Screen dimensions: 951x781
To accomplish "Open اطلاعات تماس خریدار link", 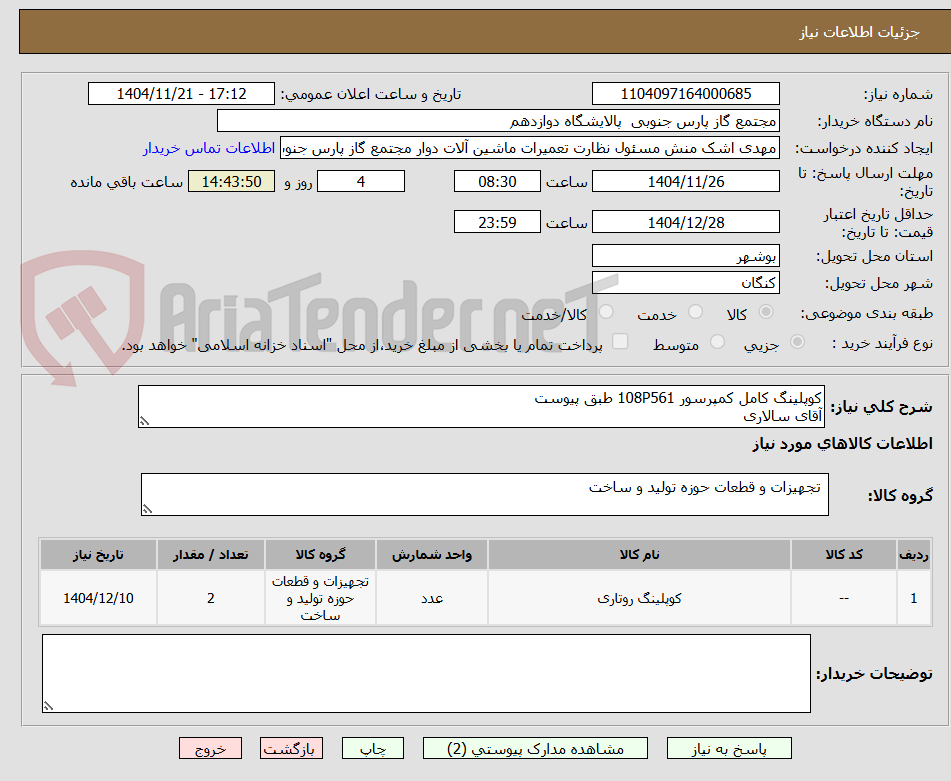I will [x=209, y=149].
